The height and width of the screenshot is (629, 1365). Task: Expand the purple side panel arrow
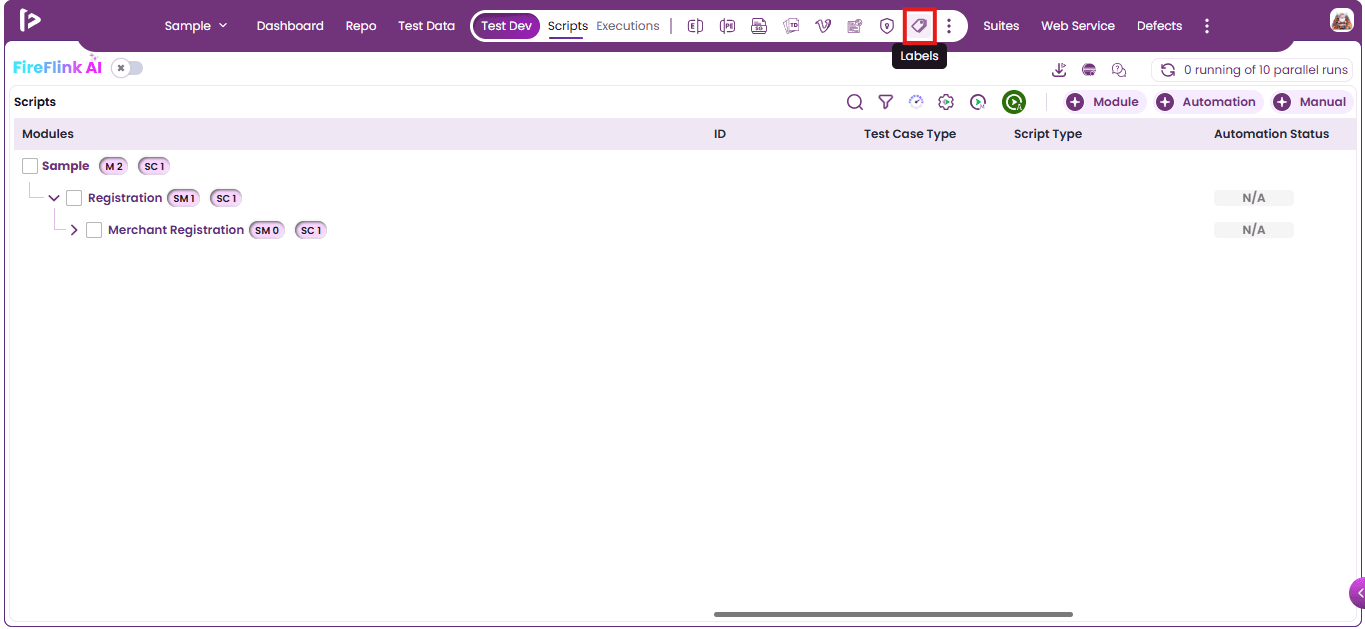click(x=1358, y=593)
